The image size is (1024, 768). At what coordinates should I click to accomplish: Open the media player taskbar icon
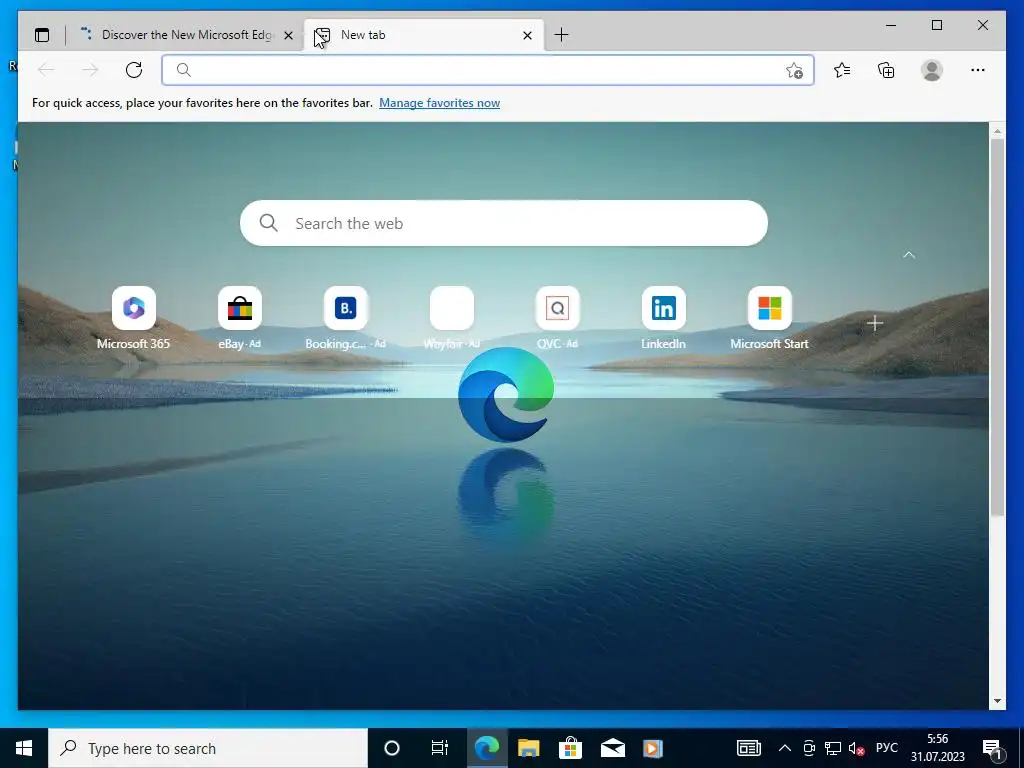(x=653, y=748)
